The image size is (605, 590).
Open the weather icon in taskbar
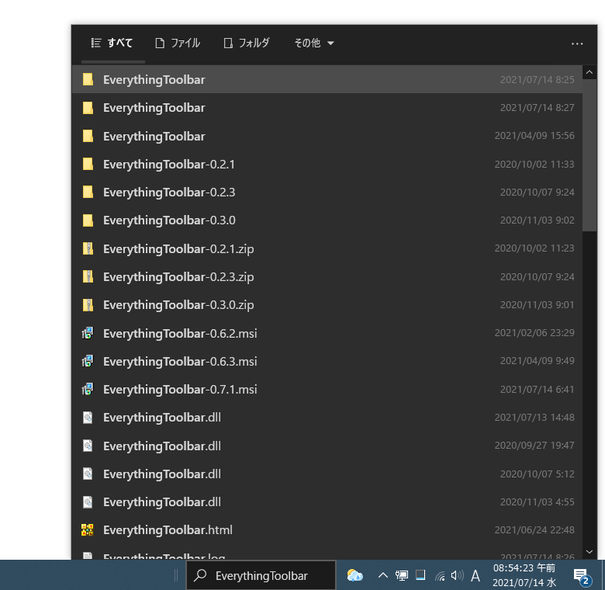pyautogui.click(x=355, y=576)
